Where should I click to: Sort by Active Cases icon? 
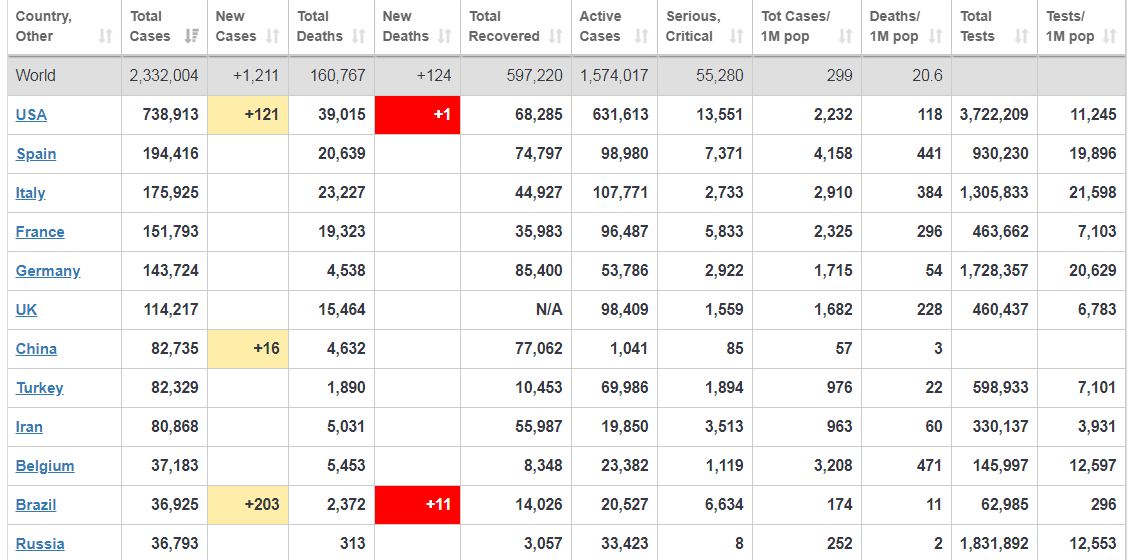point(641,36)
